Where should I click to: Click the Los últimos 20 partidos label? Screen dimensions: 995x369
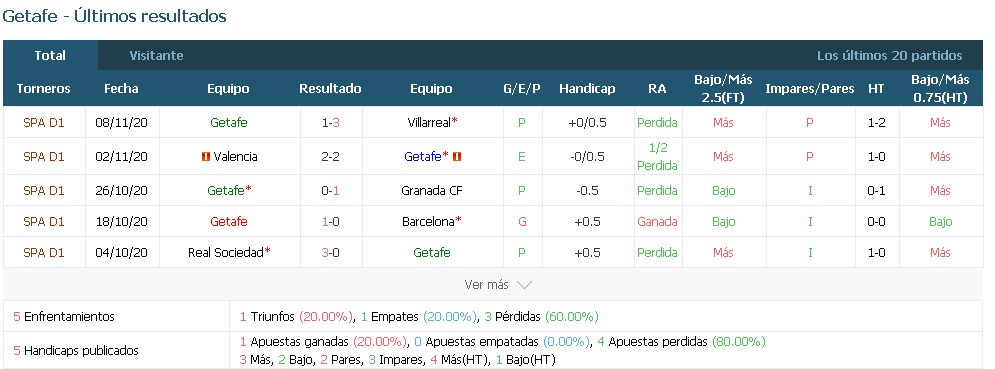click(x=890, y=55)
